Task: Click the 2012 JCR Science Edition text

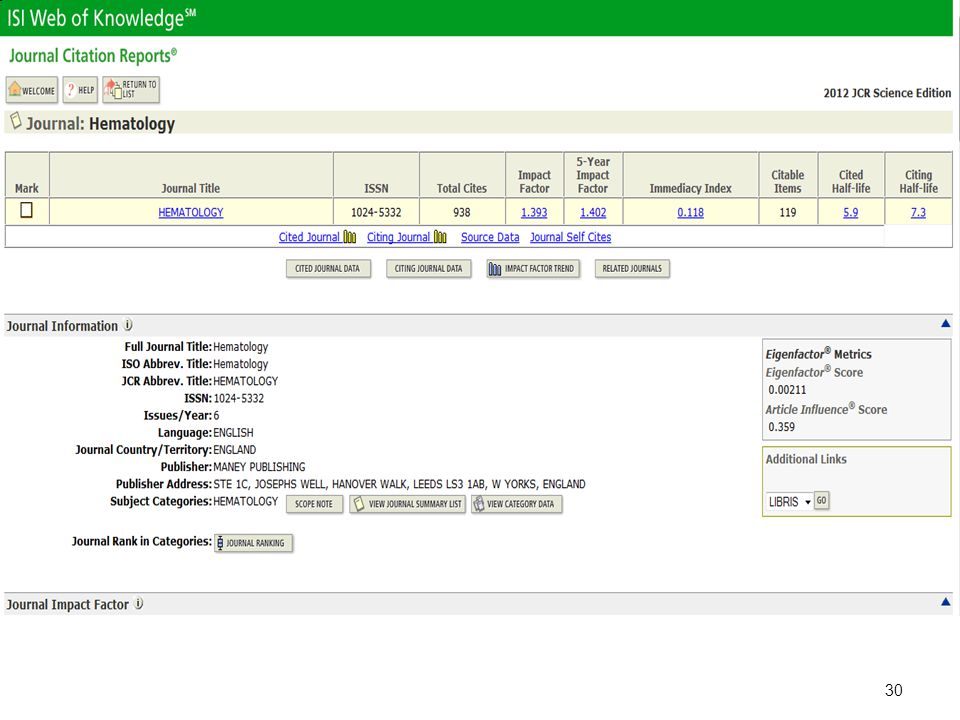Action: [x=887, y=93]
